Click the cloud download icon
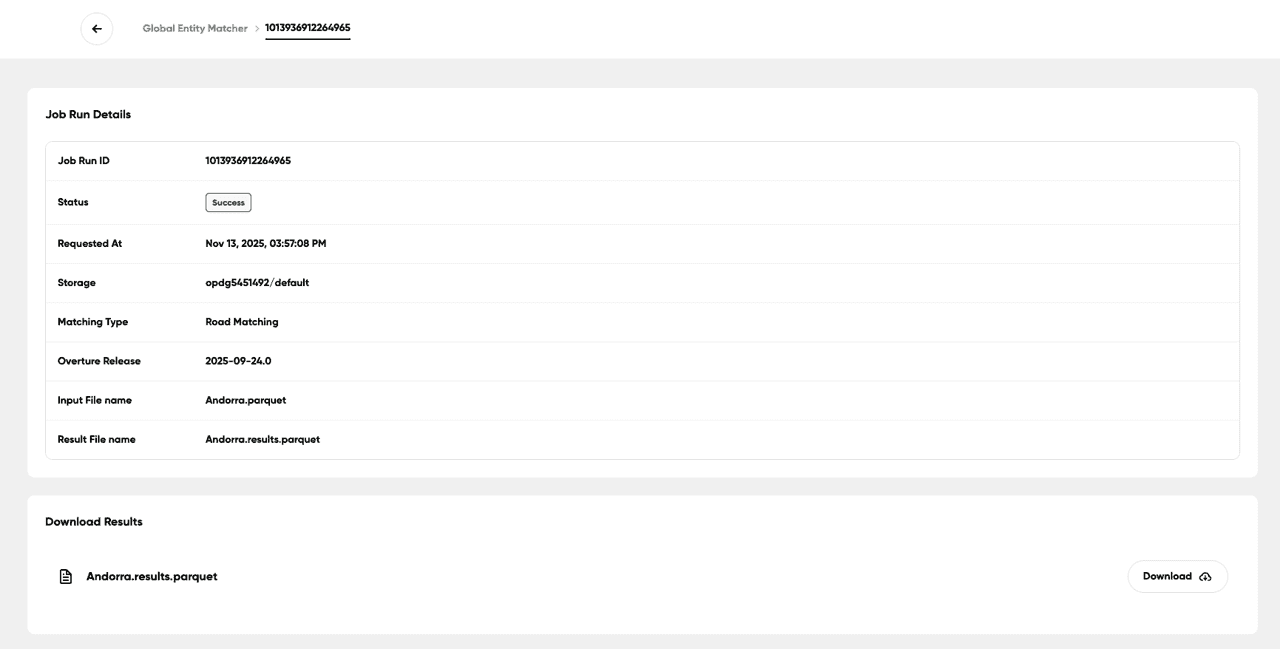This screenshot has width=1280, height=649. tap(1205, 577)
